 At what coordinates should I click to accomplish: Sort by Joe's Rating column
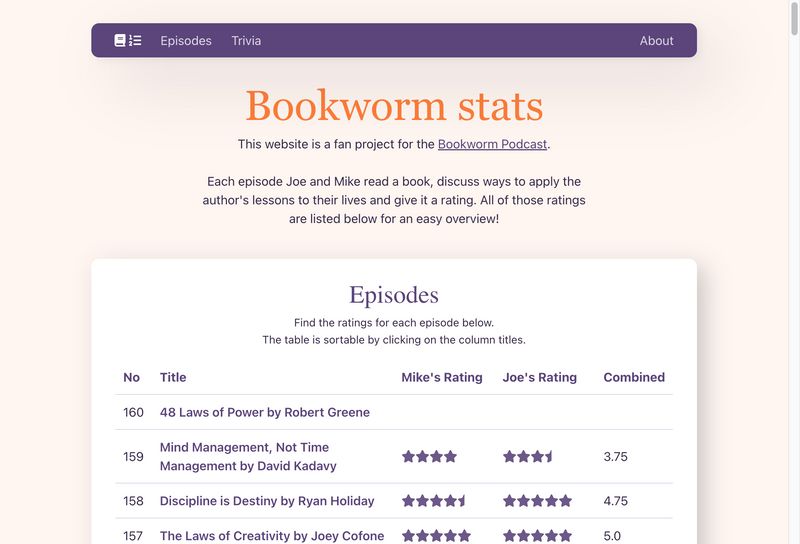tap(539, 377)
